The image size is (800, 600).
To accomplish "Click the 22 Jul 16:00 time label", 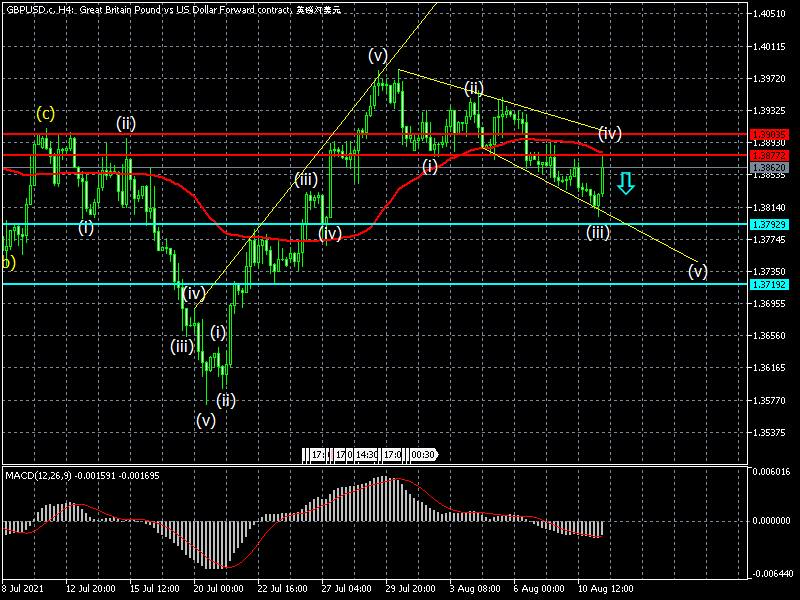I will [x=282, y=588].
